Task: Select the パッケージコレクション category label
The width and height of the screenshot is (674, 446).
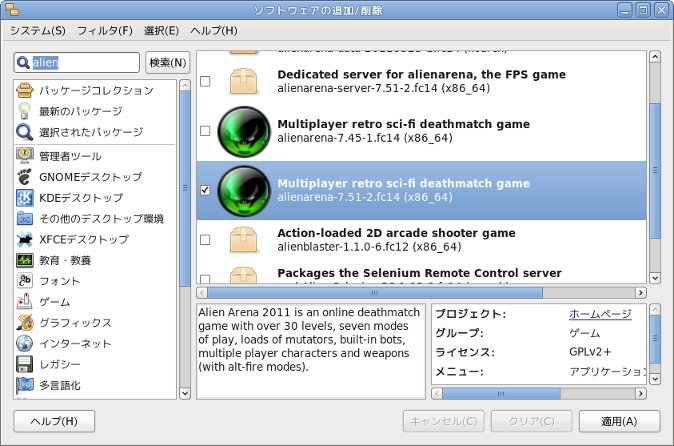Action: point(96,91)
